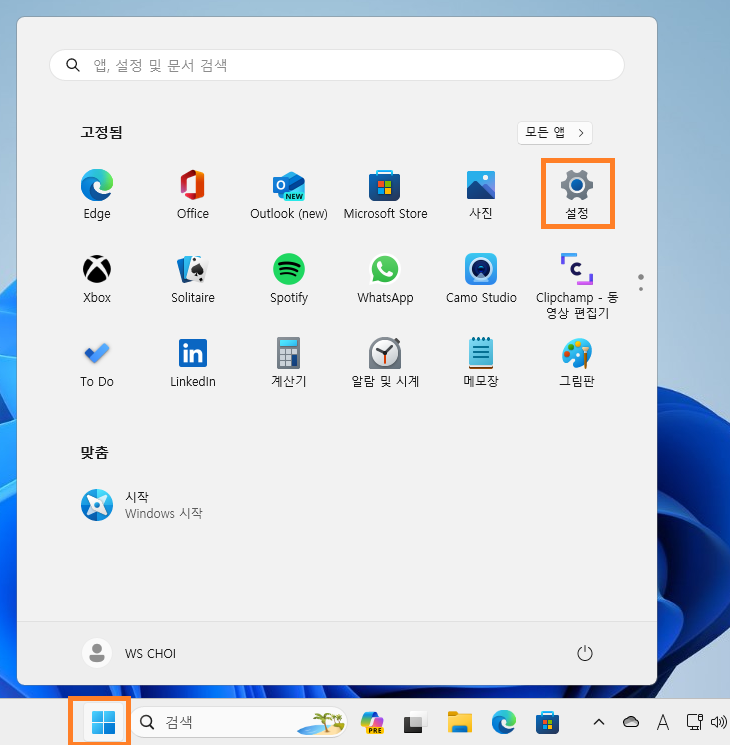Viewport: 730px width, 745px height.
Task: Switch input language indicator A
Action: pos(663,722)
